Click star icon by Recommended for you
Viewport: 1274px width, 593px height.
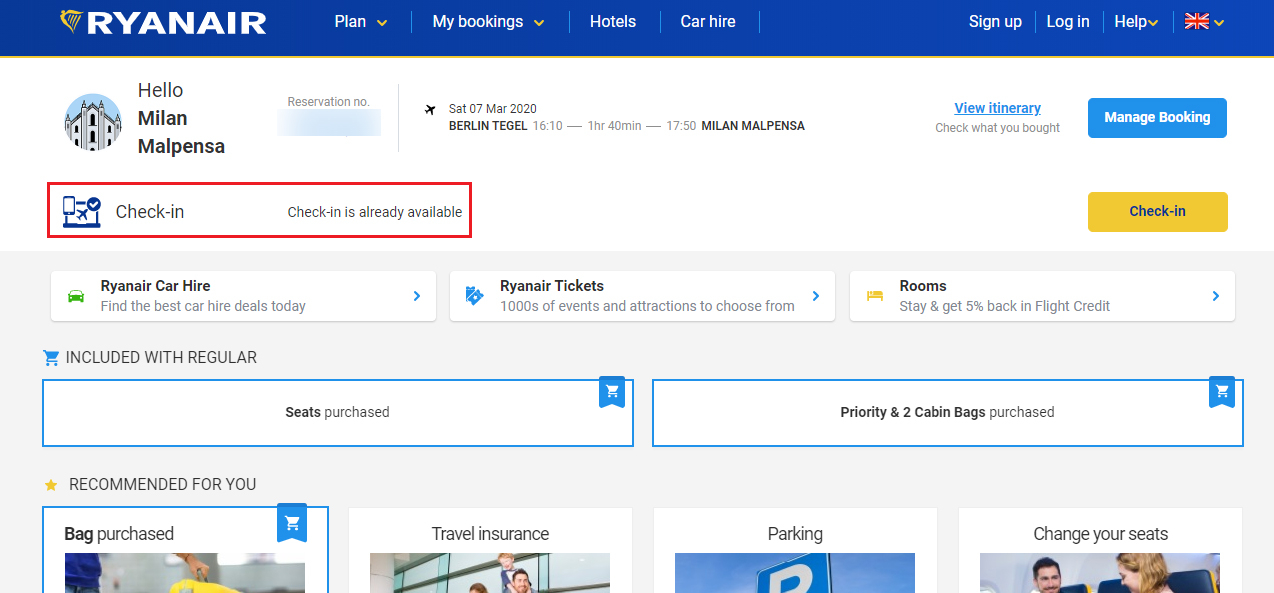[x=51, y=485]
